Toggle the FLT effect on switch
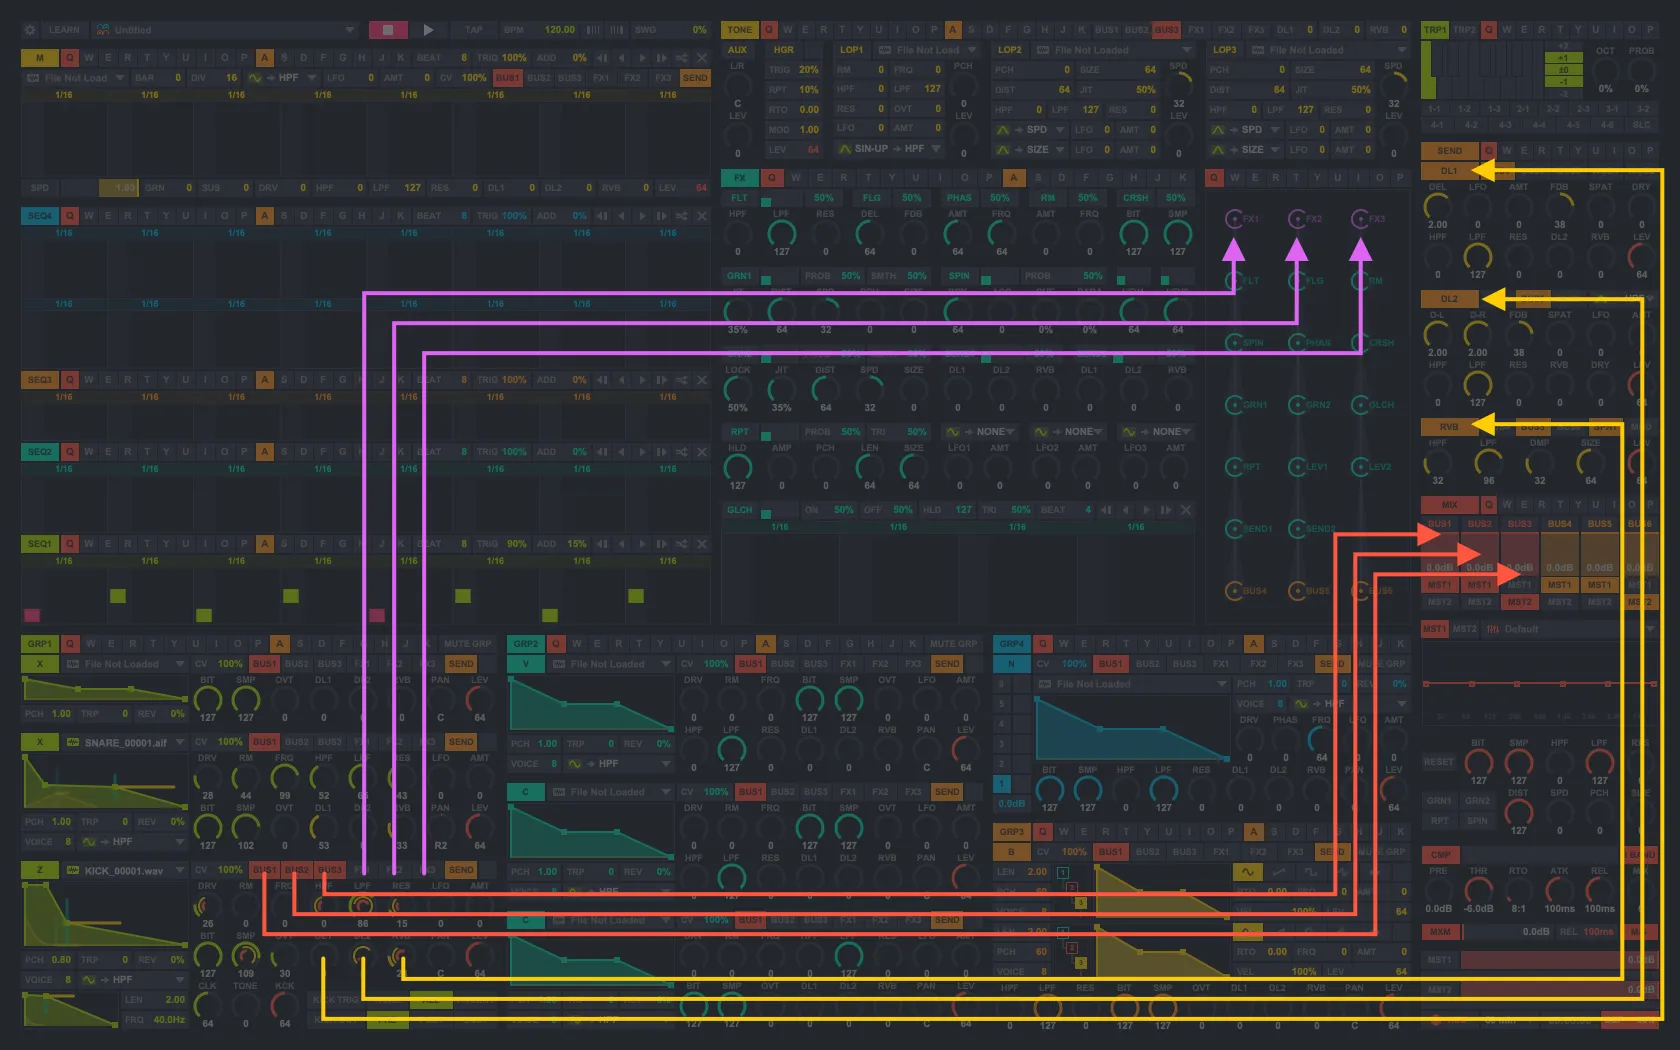 coord(766,202)
